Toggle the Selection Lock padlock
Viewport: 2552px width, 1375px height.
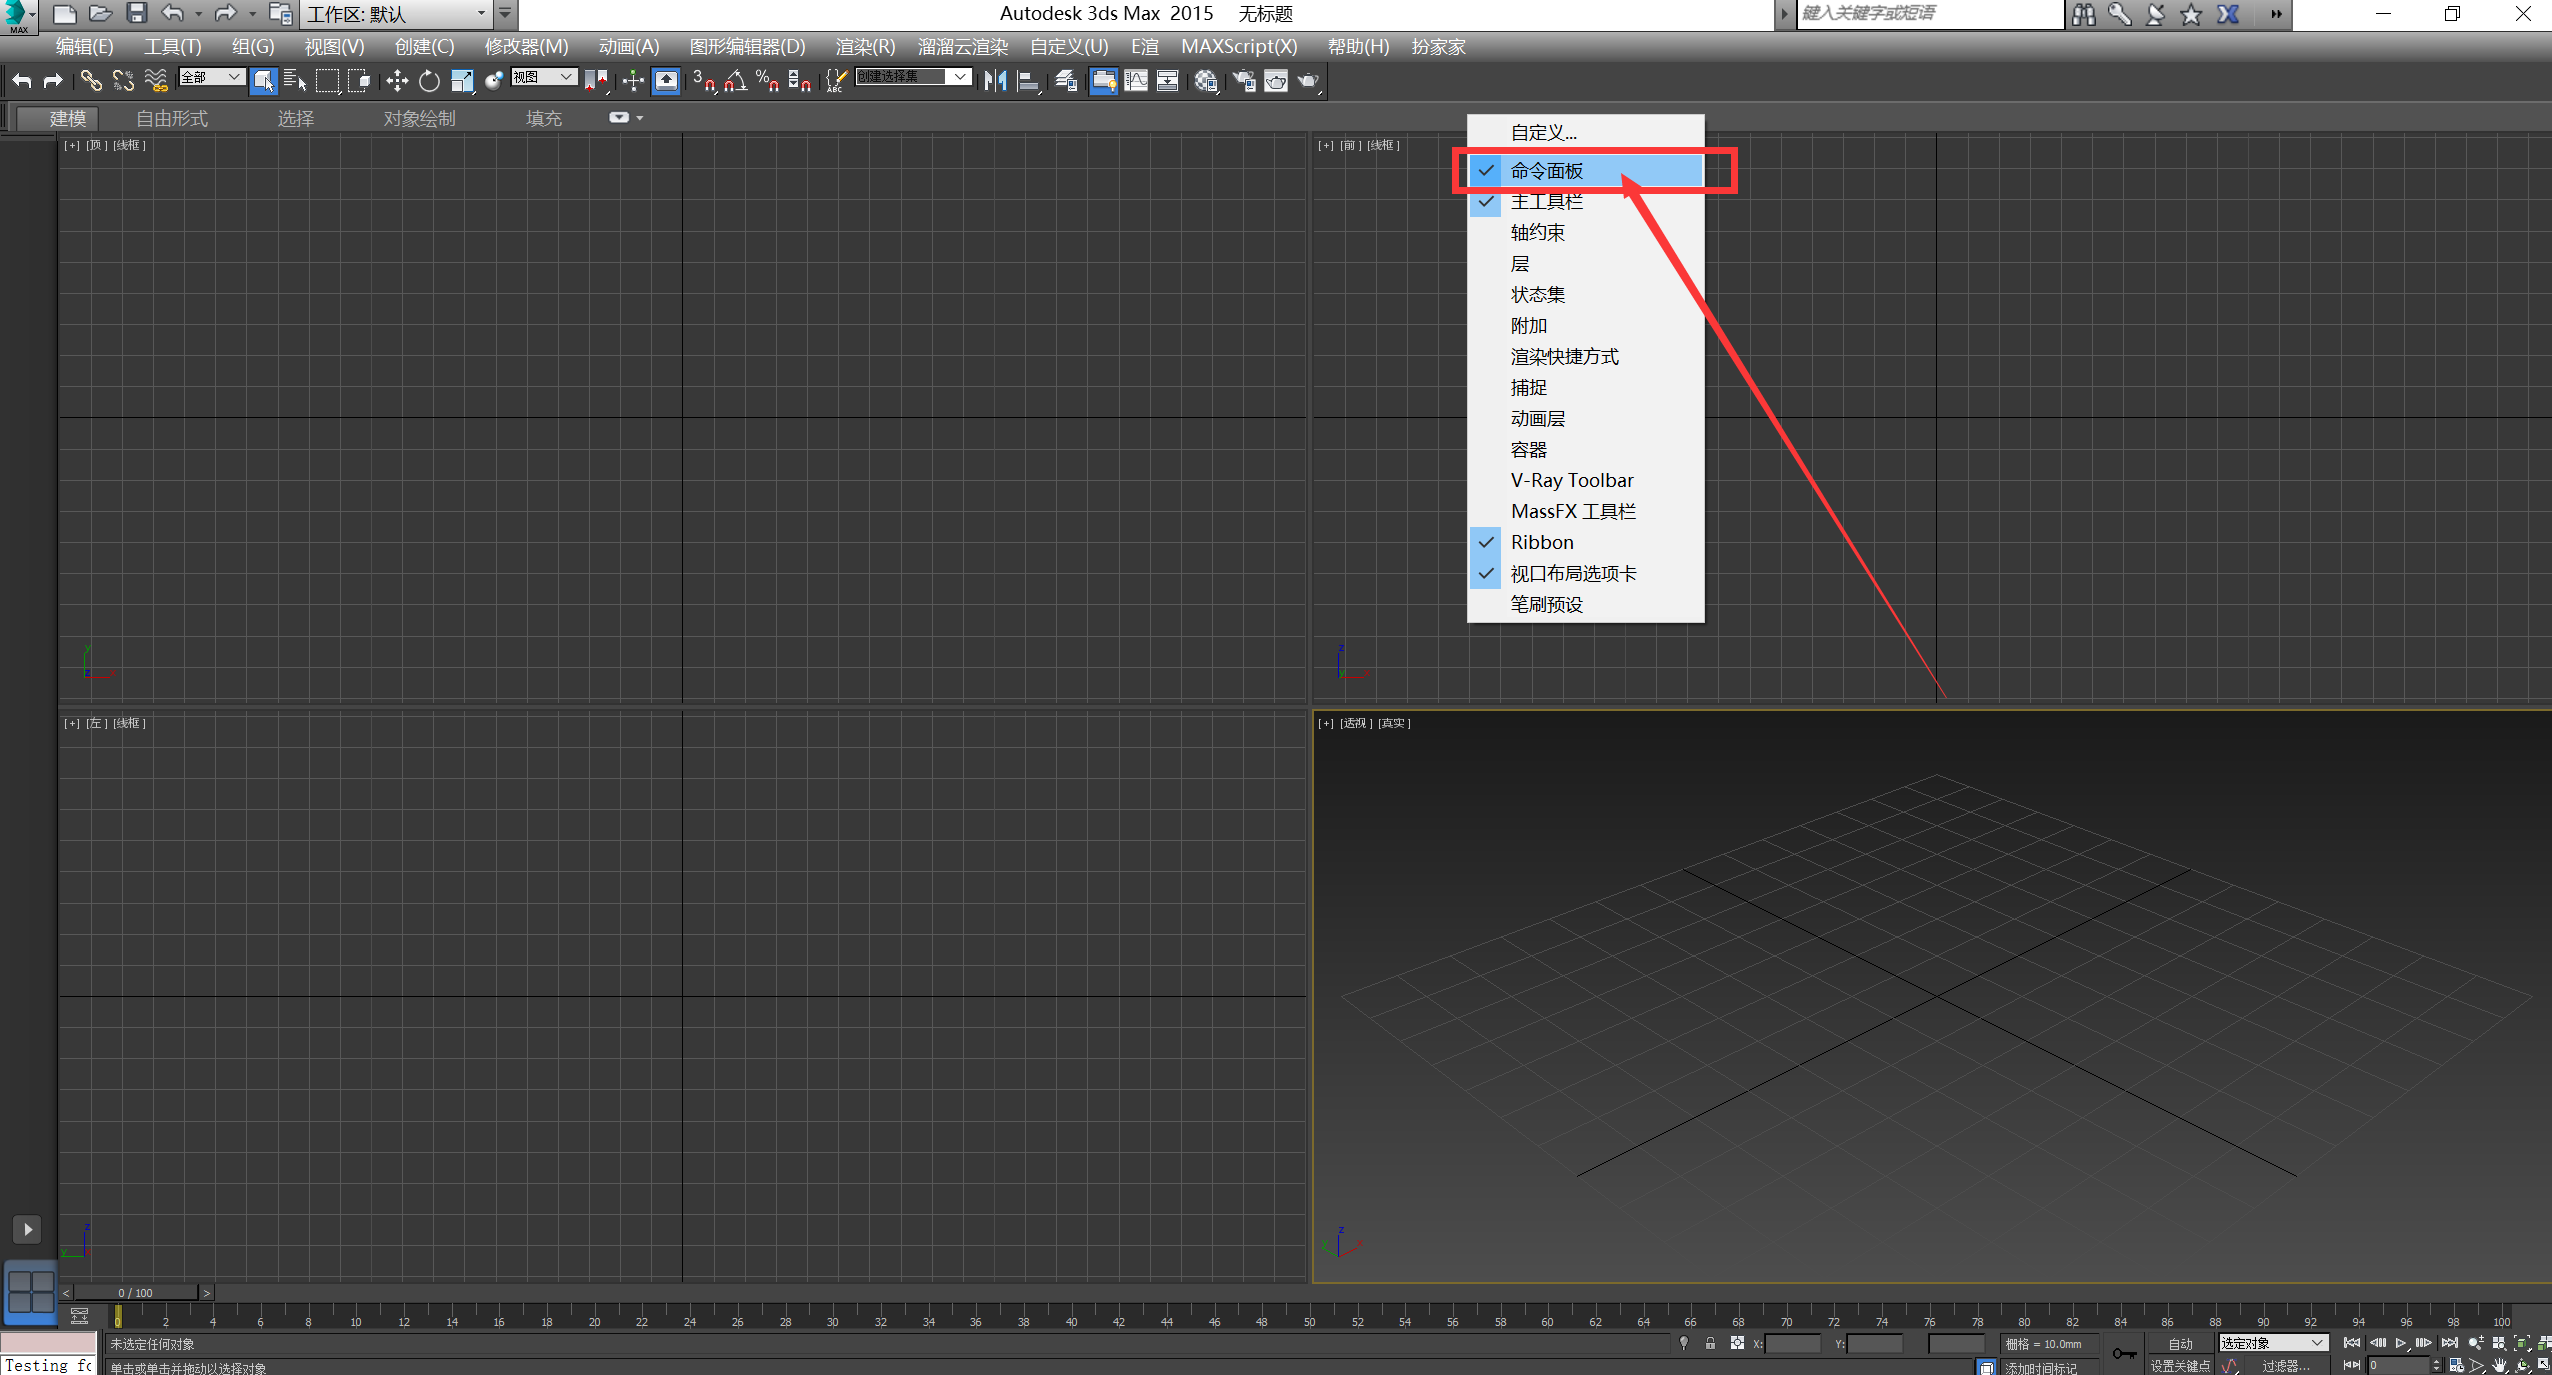pyautogui.click(x=1710, y=1343)
